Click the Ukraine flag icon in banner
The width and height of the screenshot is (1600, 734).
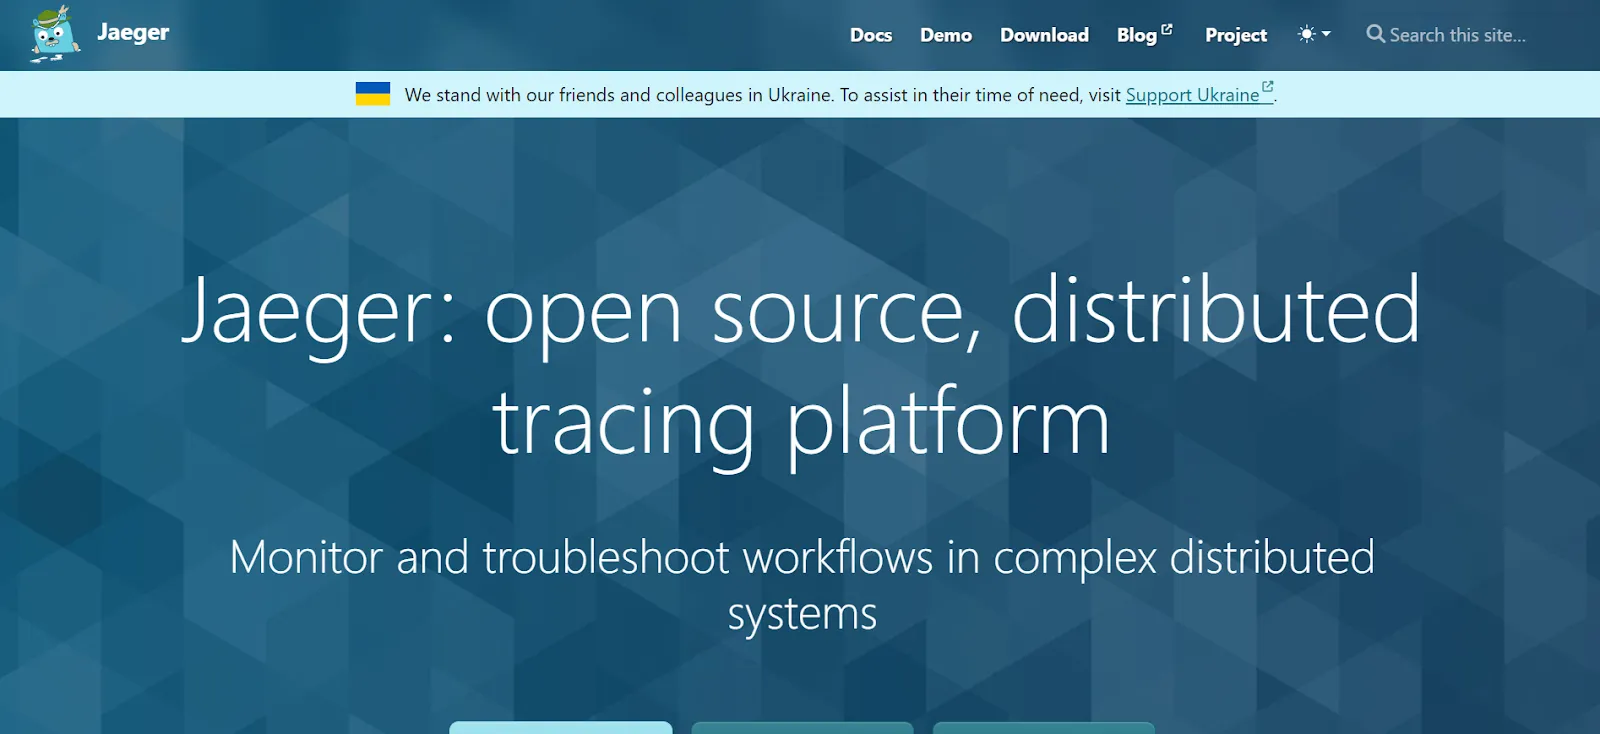pos(373,94)
